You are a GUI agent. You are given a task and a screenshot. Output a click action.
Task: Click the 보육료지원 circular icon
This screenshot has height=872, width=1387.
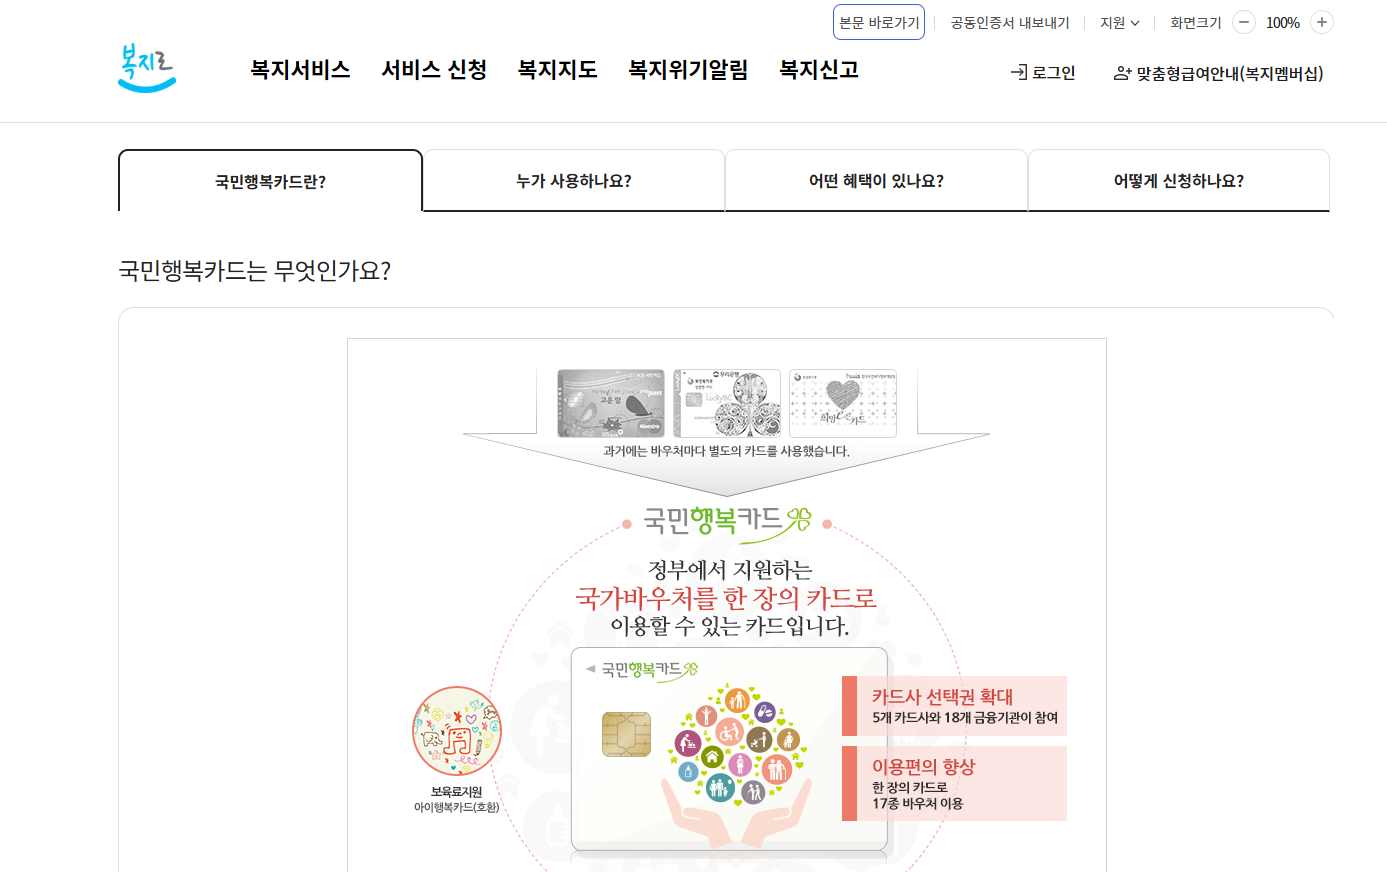tap(457, 731)
